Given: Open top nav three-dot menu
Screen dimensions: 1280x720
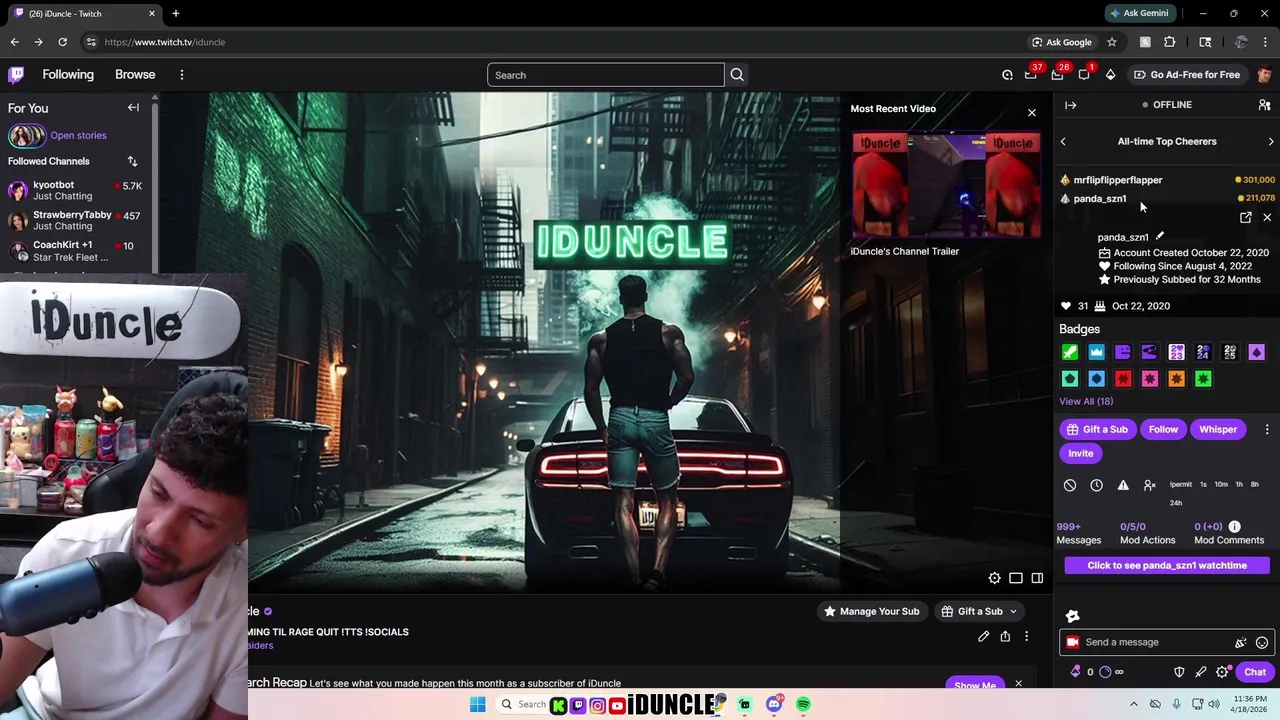Looking at the screenshot, I should pos(181,75).
